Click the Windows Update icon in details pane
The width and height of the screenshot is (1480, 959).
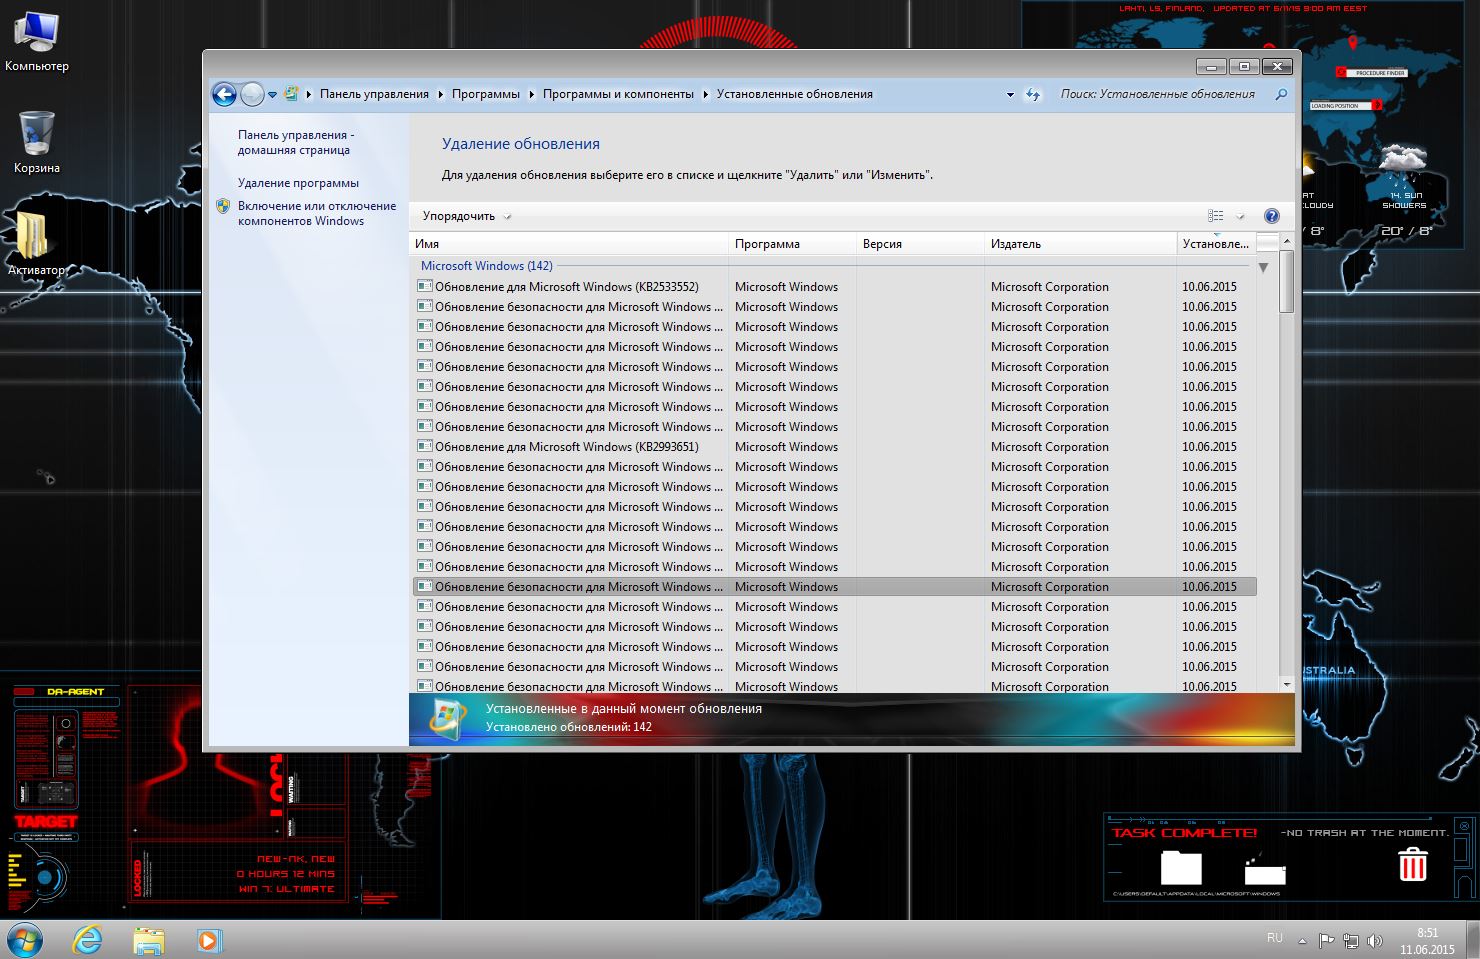[447, 718]
